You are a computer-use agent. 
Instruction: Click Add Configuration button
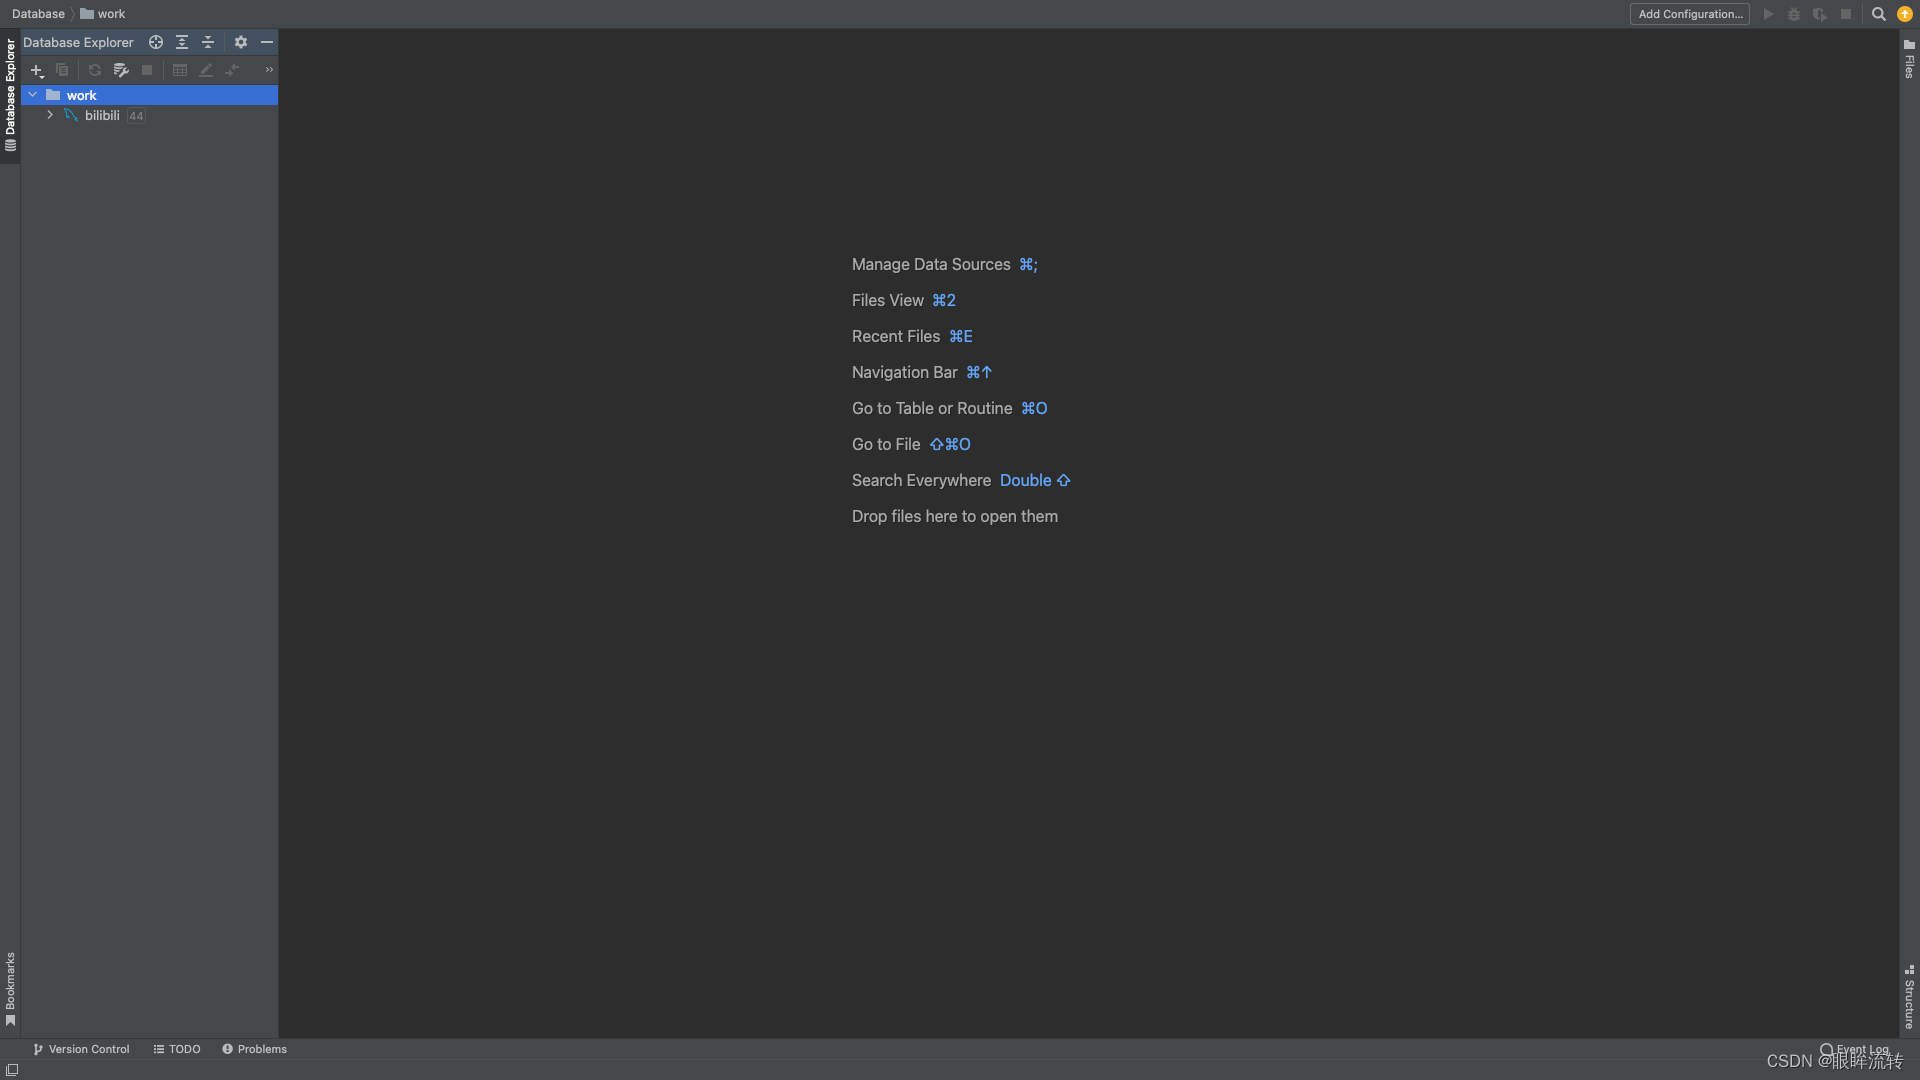coord(1690,14)
